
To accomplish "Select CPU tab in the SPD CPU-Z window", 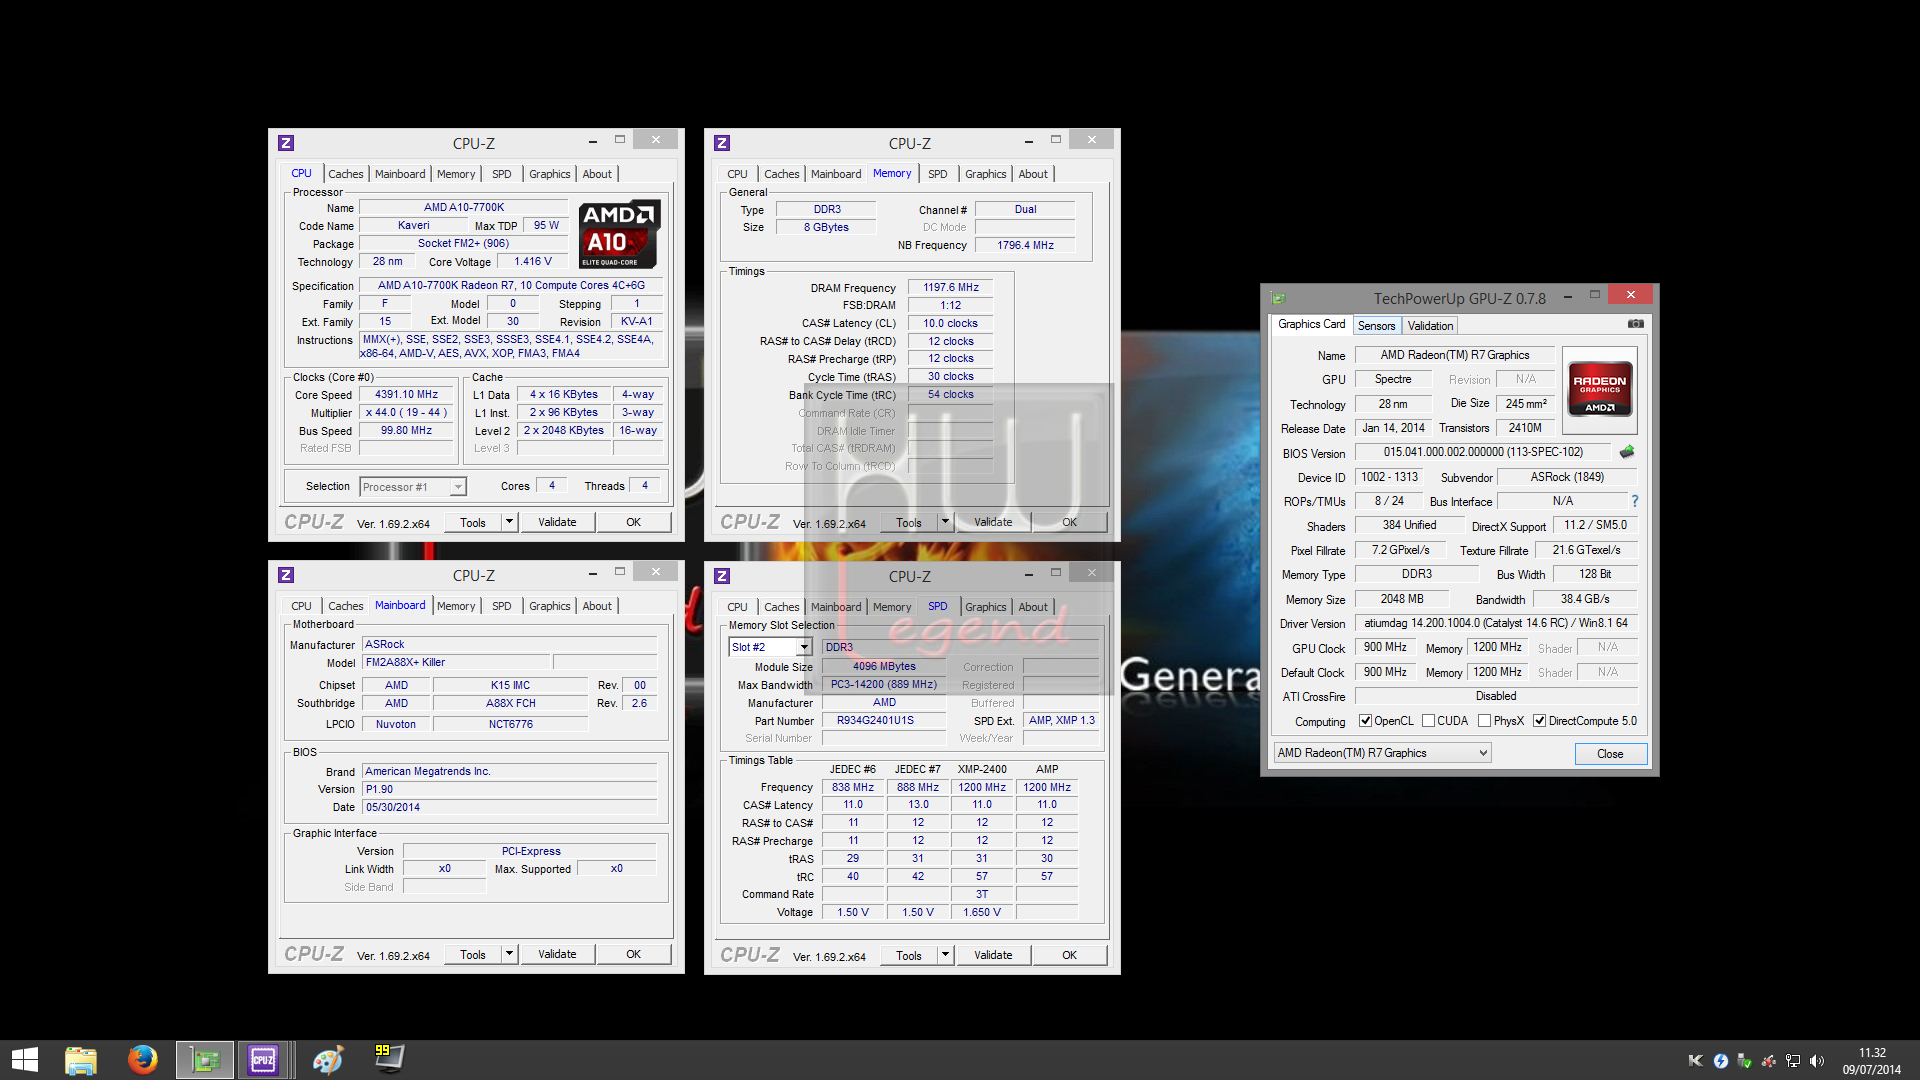I will click(737, 607).
